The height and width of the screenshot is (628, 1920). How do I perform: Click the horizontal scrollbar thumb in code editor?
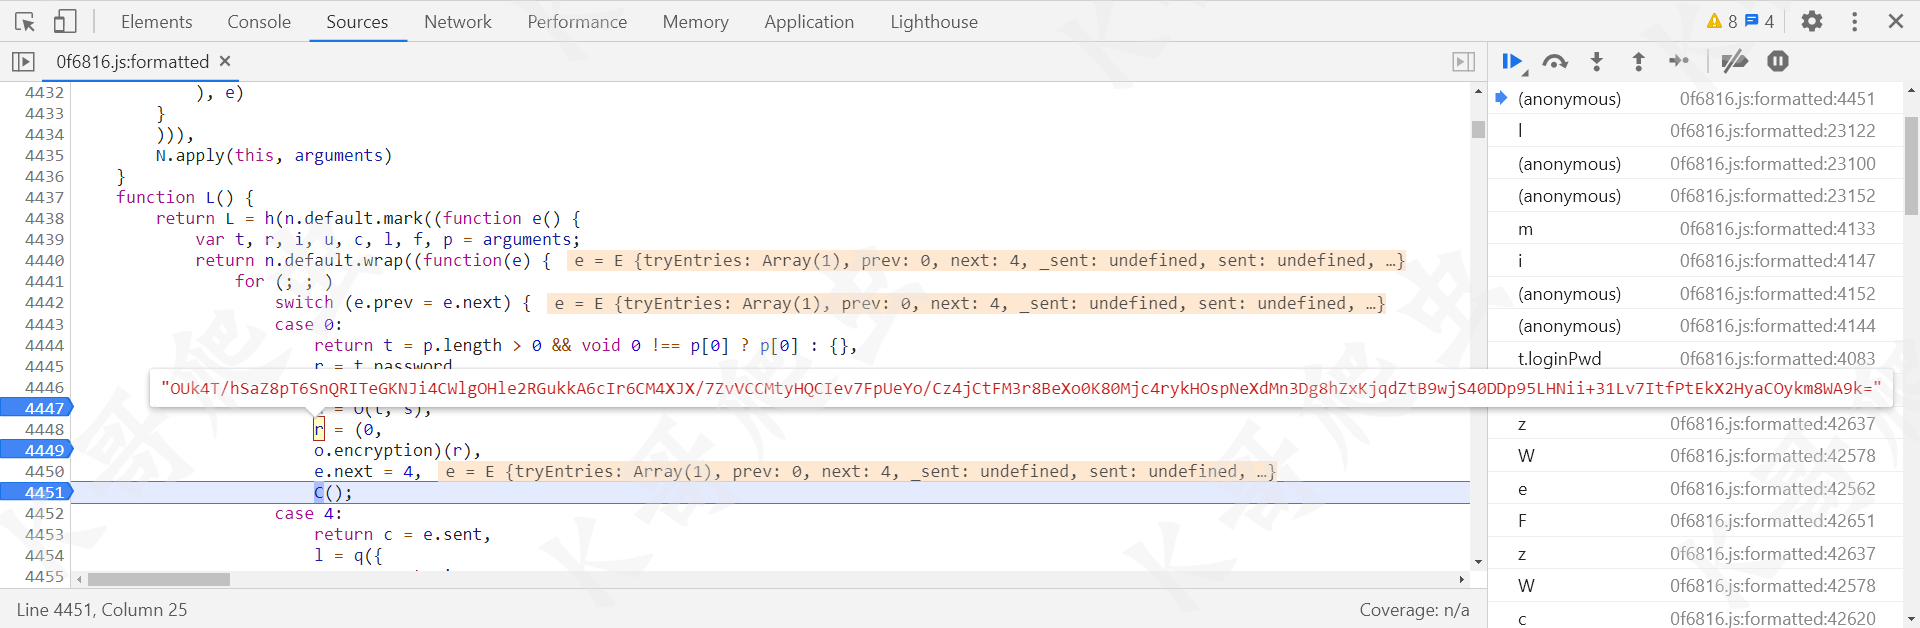(158, 579)
